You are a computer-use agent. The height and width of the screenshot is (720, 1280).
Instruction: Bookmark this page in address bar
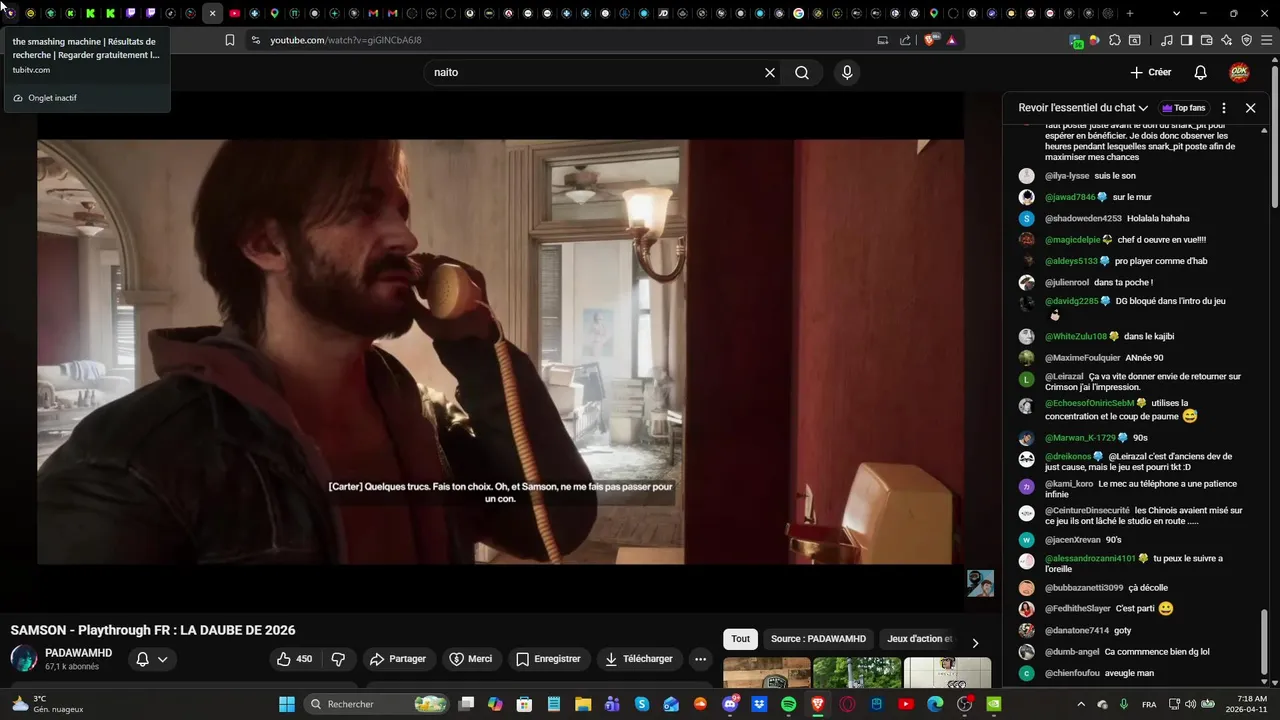[x=229, y=40]
